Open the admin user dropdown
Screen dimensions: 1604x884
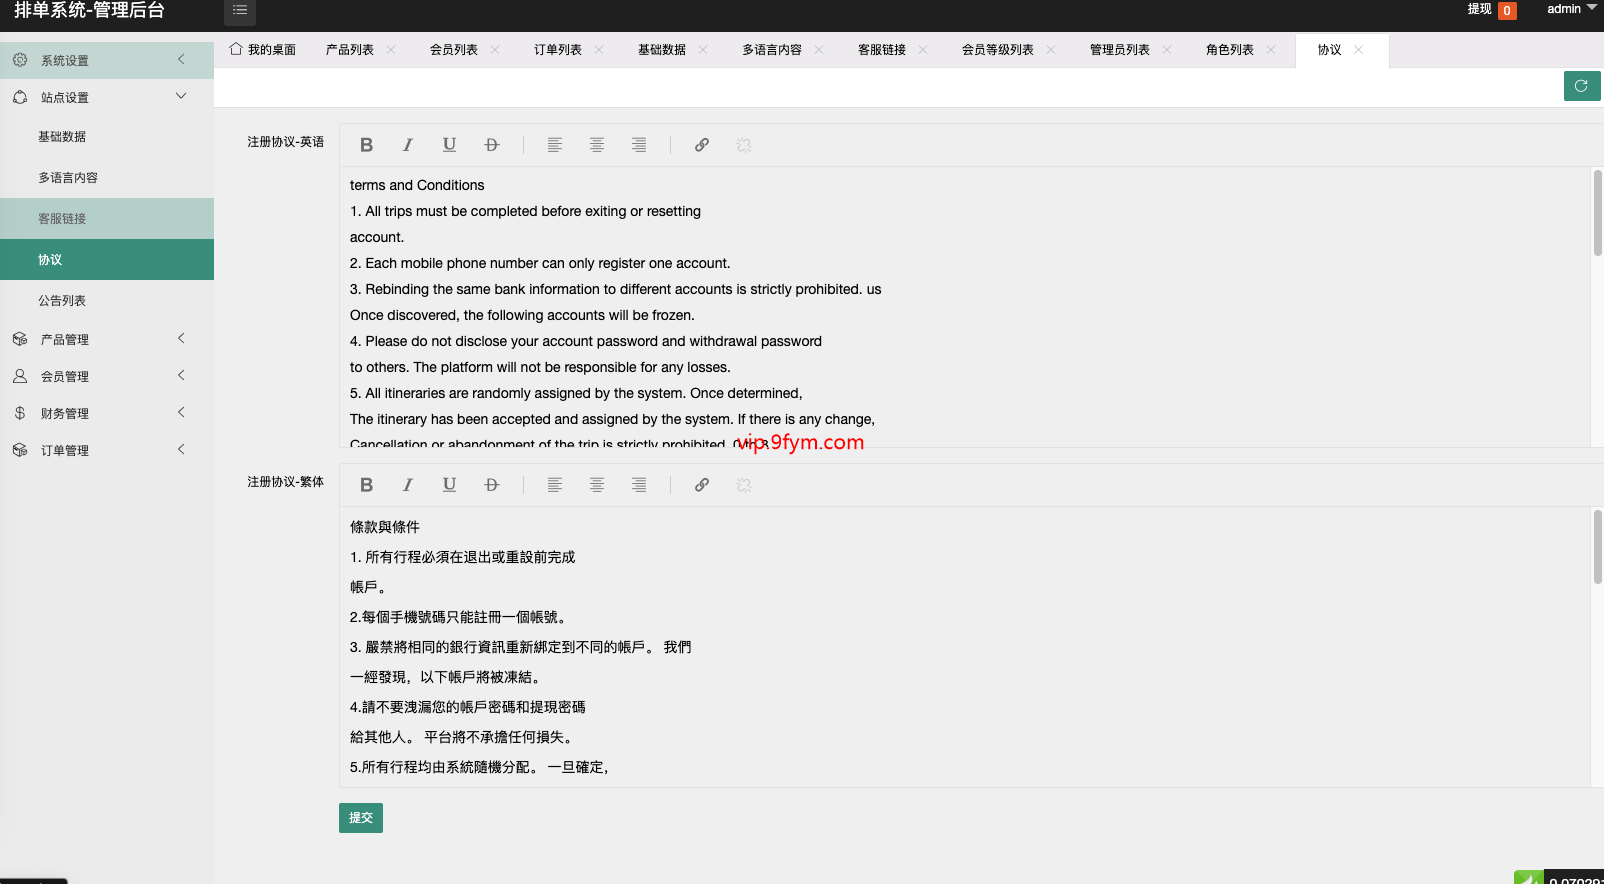click(x=1570, y=9)
